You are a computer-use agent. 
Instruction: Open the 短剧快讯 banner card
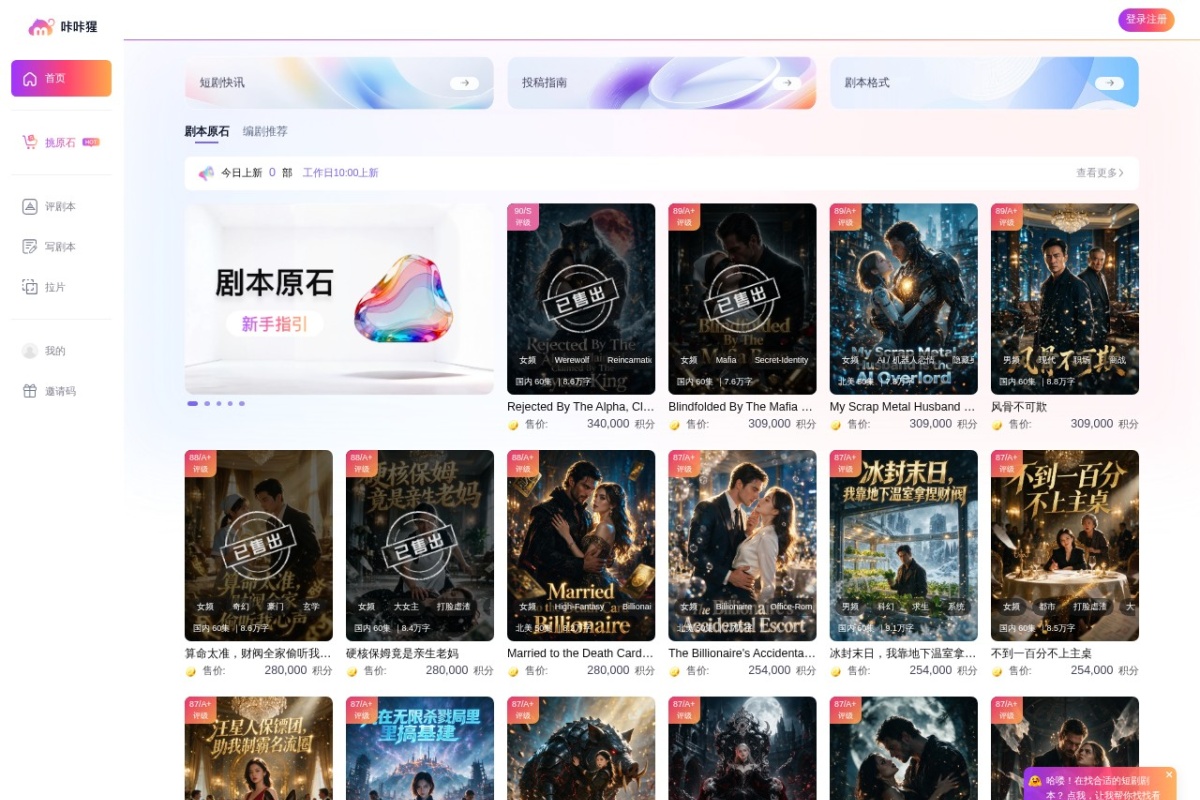(339, 83)
